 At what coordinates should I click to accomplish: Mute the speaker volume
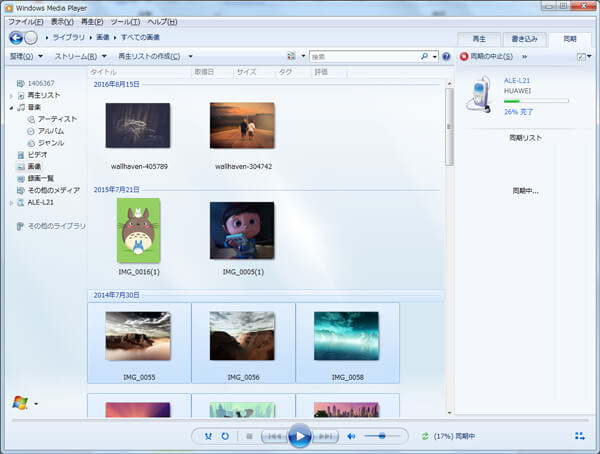pyautogui.click(x=351, y=436)
